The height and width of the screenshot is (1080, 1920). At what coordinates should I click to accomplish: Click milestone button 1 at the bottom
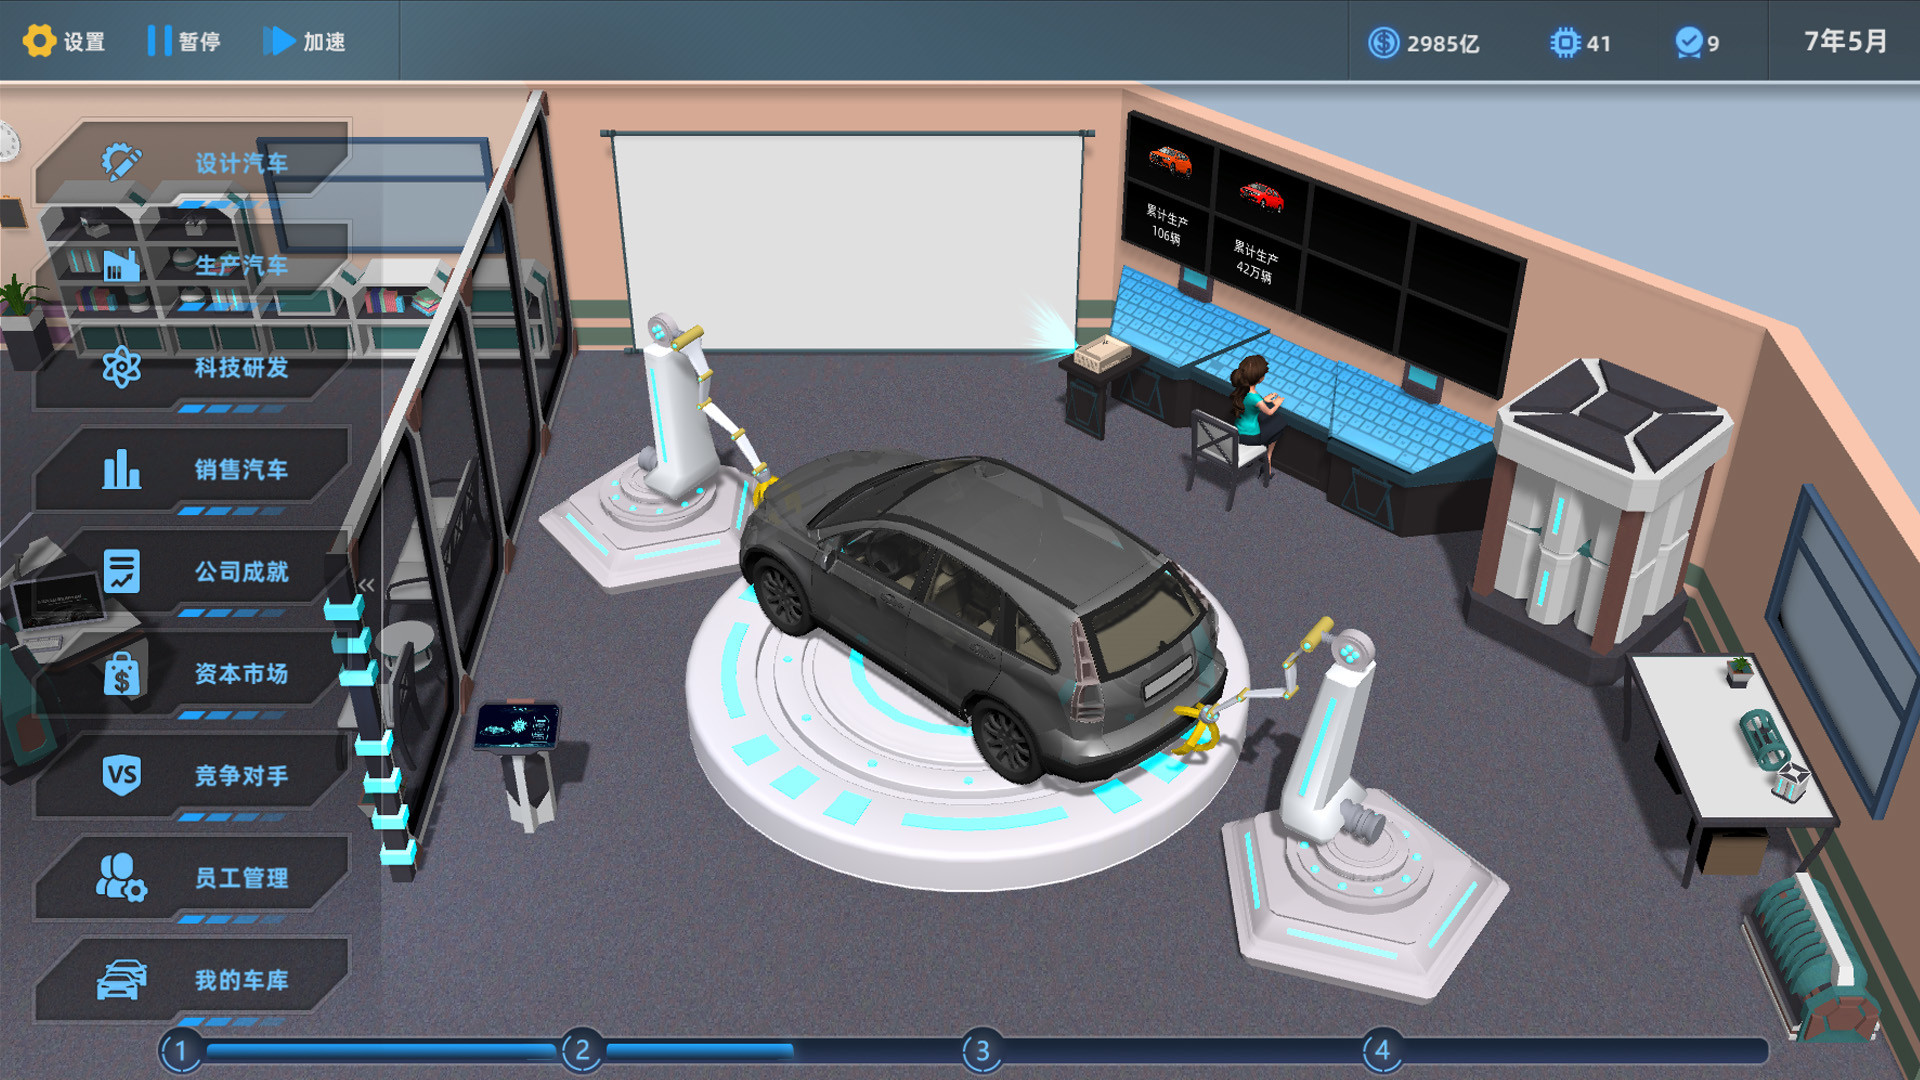point(180,1051)
